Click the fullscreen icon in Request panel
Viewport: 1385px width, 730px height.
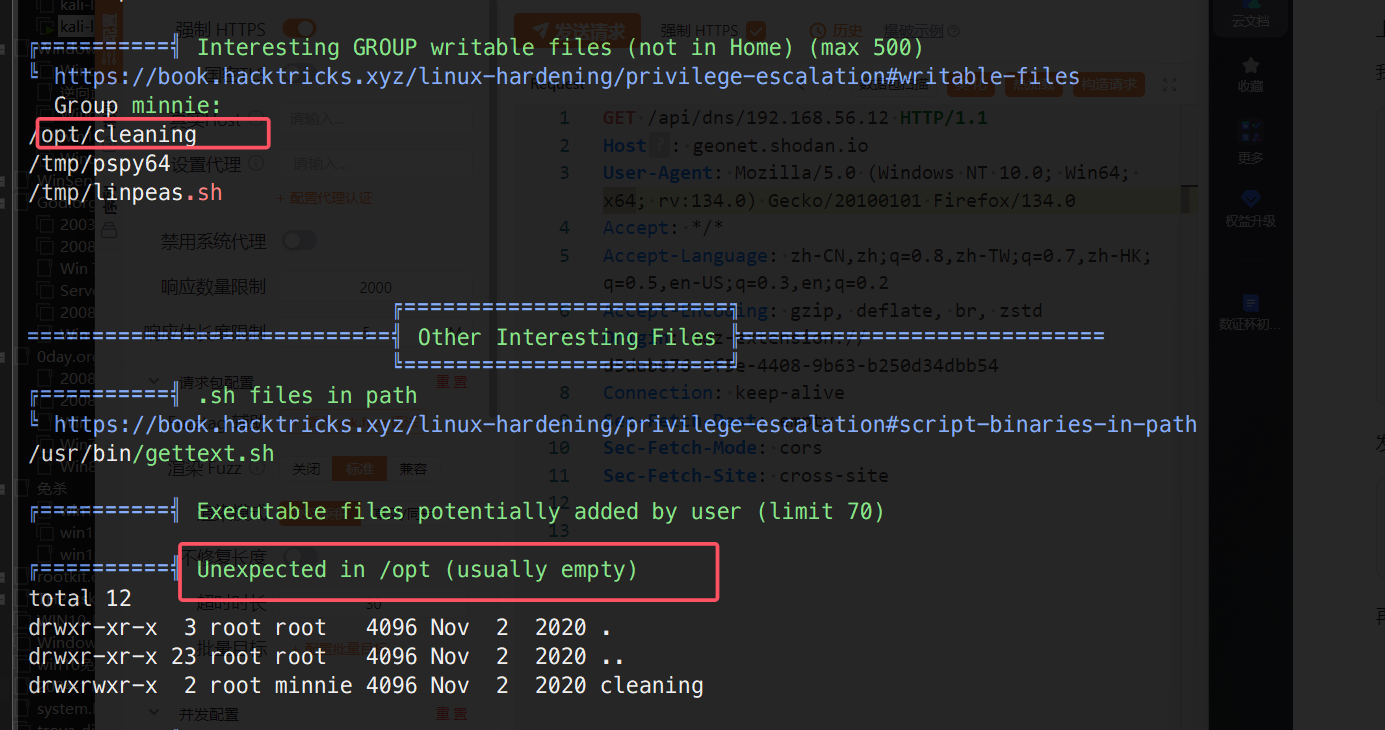click(x=1171, y=85)
